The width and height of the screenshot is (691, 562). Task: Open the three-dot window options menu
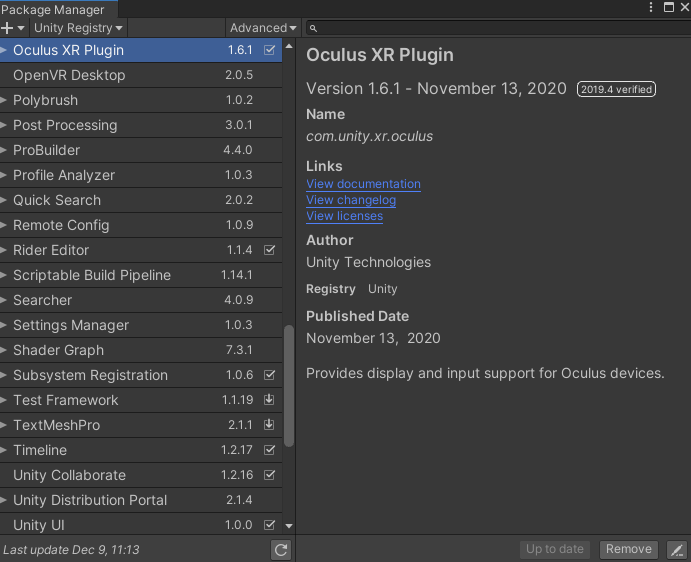650,7
